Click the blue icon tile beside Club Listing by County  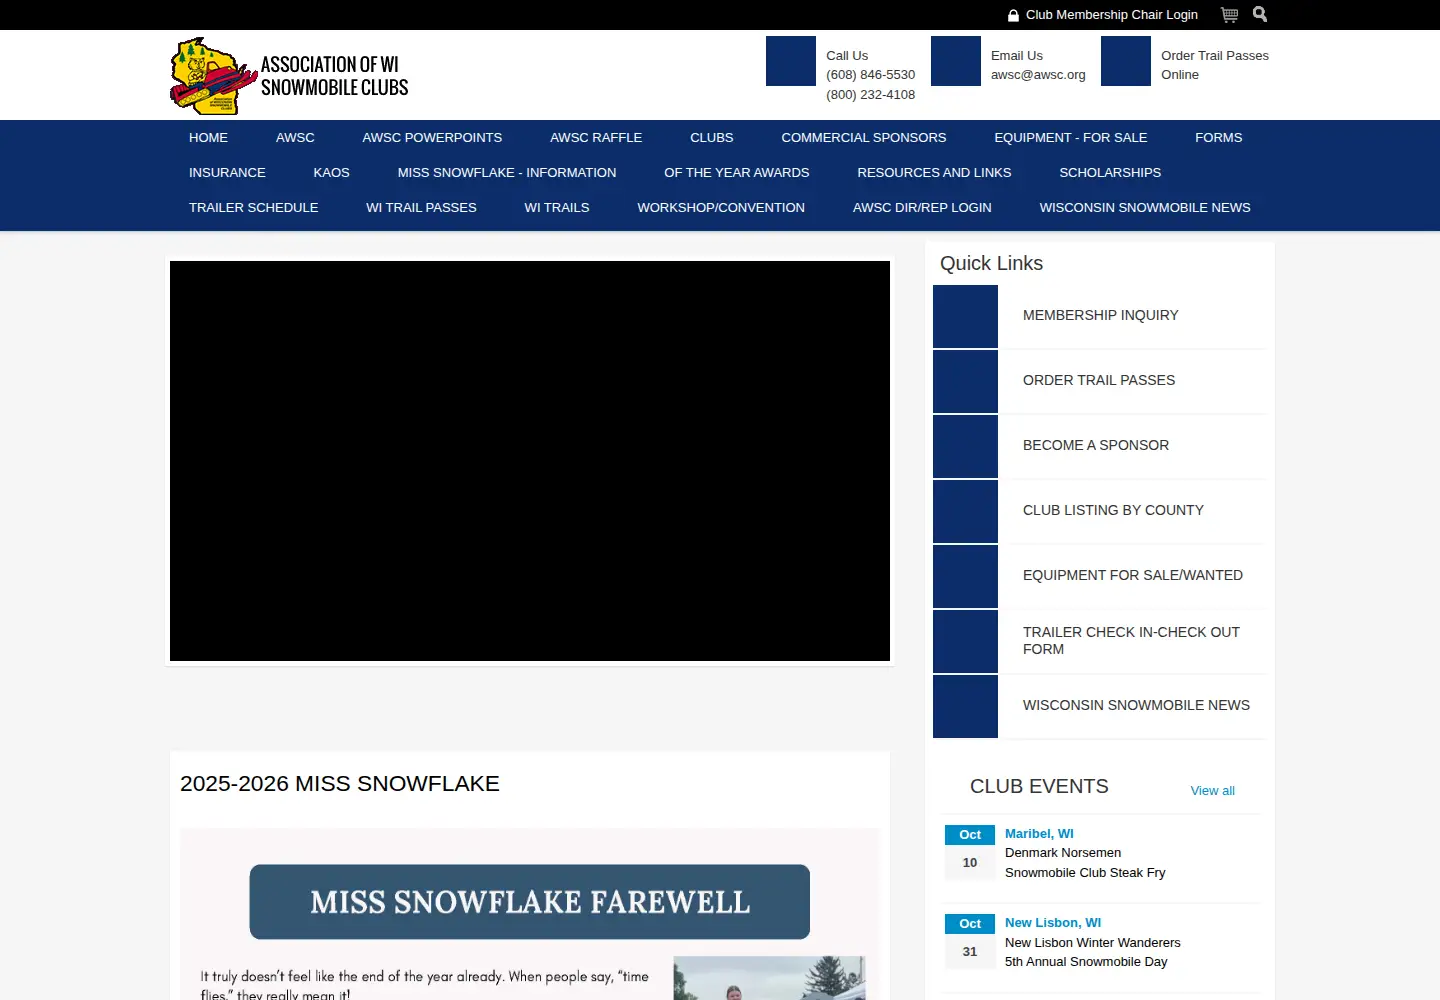tap(965, 511)
